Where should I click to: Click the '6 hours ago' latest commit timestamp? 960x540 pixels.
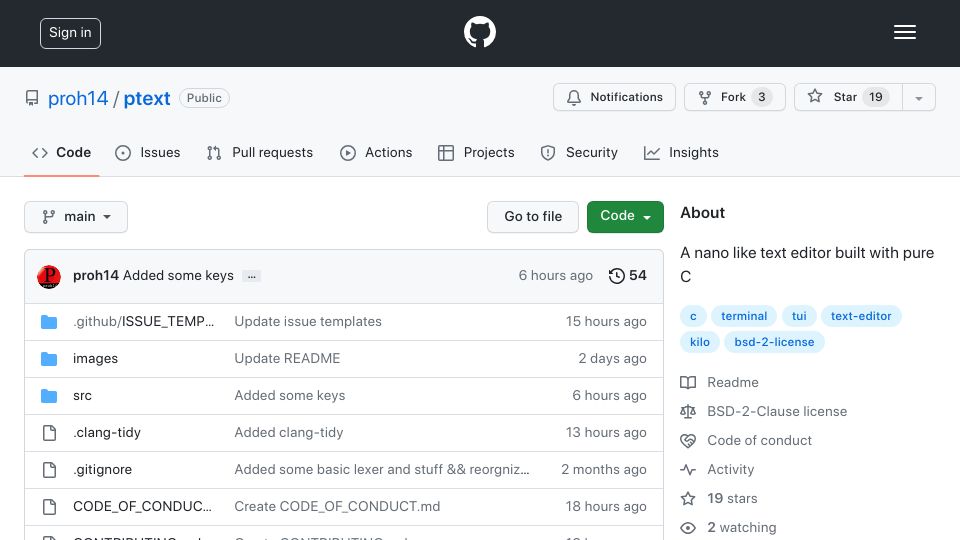coord(555,276)
